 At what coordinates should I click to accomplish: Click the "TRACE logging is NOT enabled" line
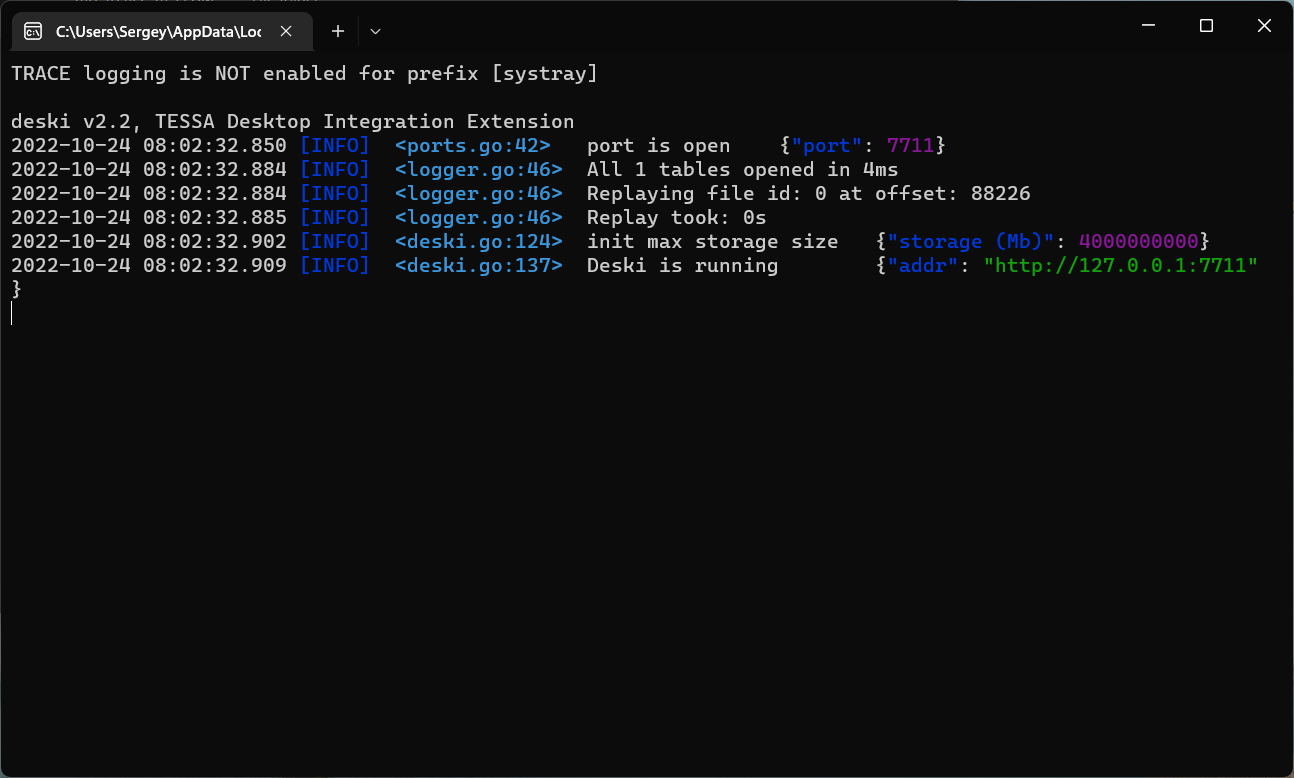click(x=304, y=74)
